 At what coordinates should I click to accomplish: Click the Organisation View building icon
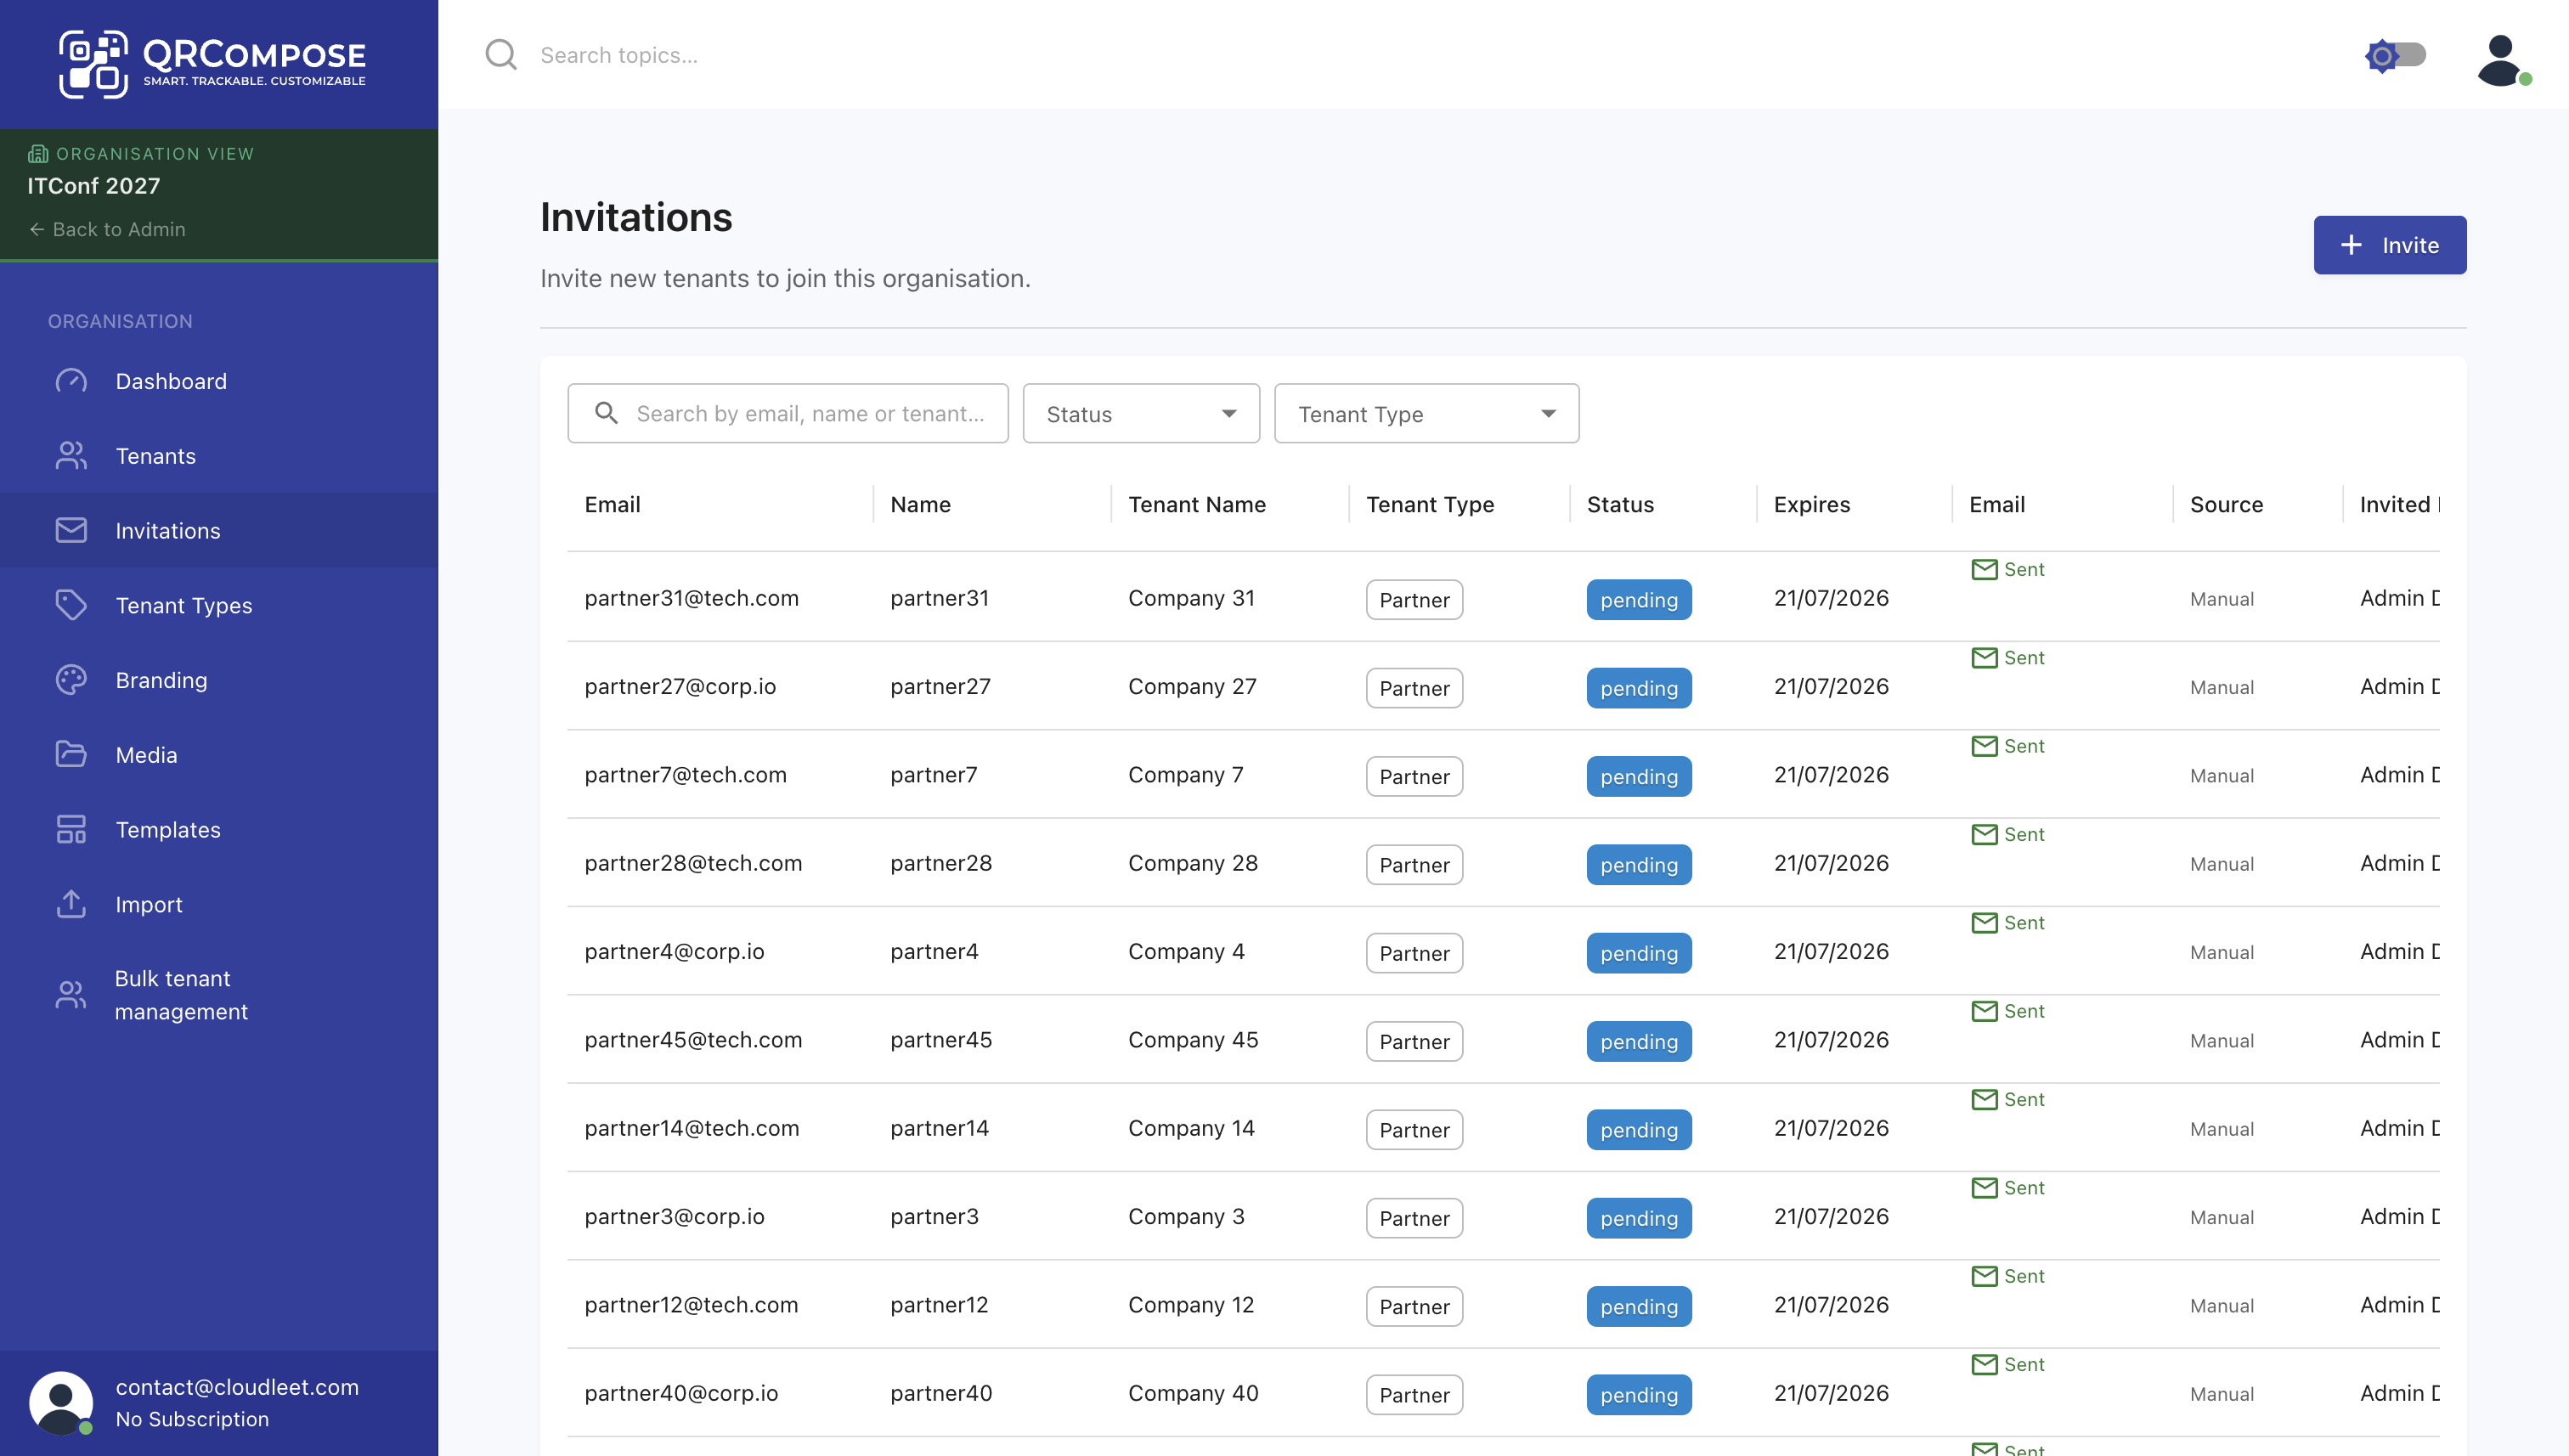(x=38, y=154)
